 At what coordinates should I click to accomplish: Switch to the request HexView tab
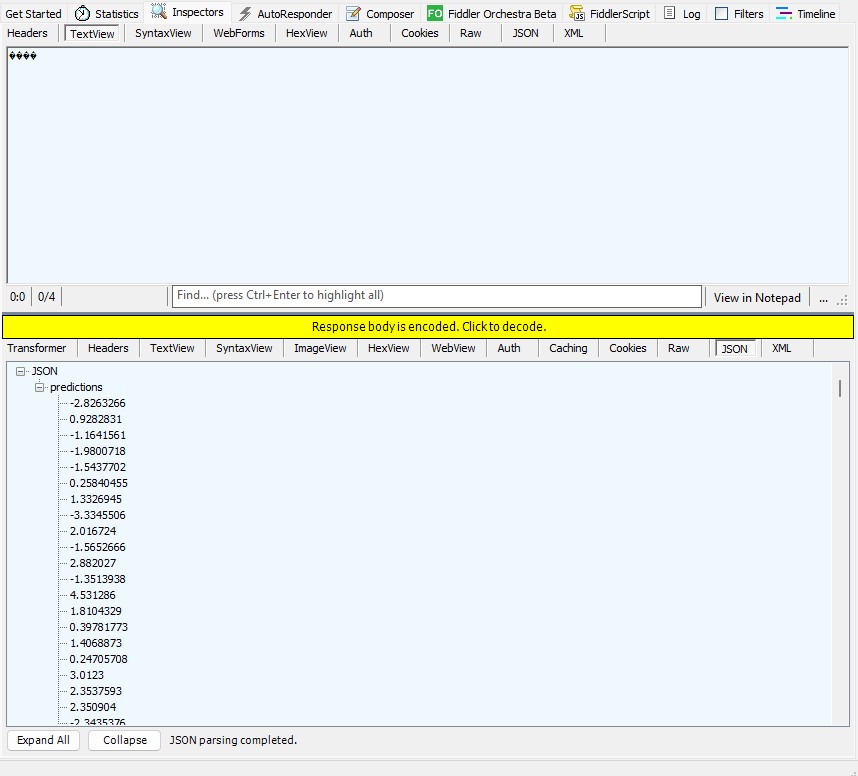[x=306, y=33]
